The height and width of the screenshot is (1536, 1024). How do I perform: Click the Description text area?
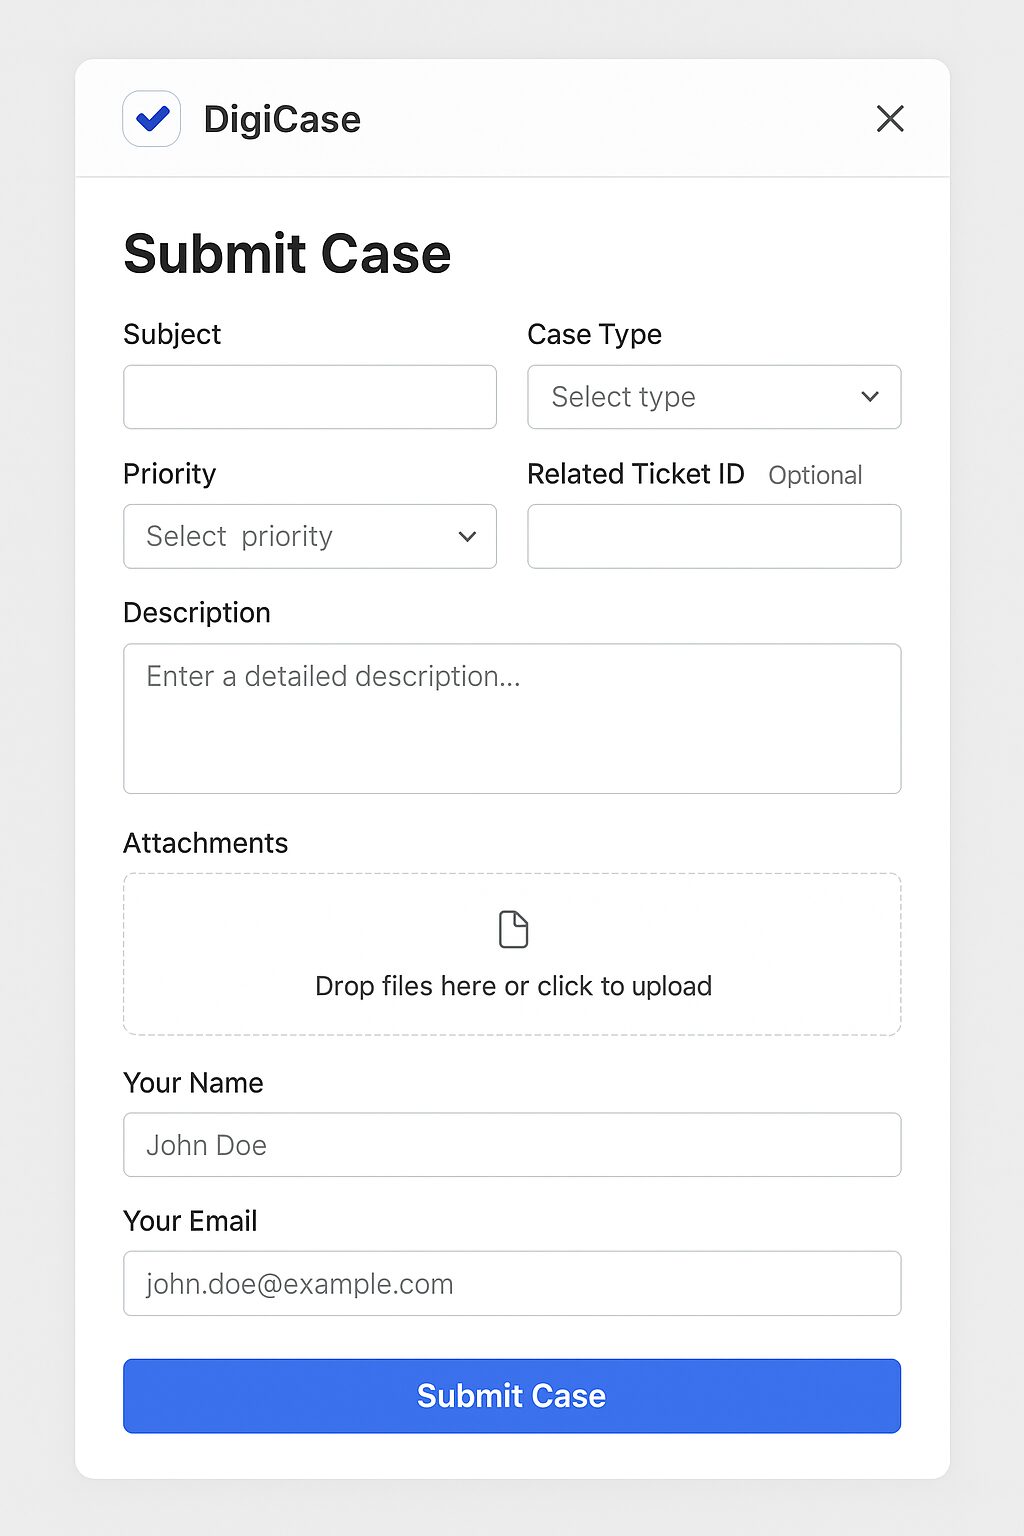[x=512, y=719]
